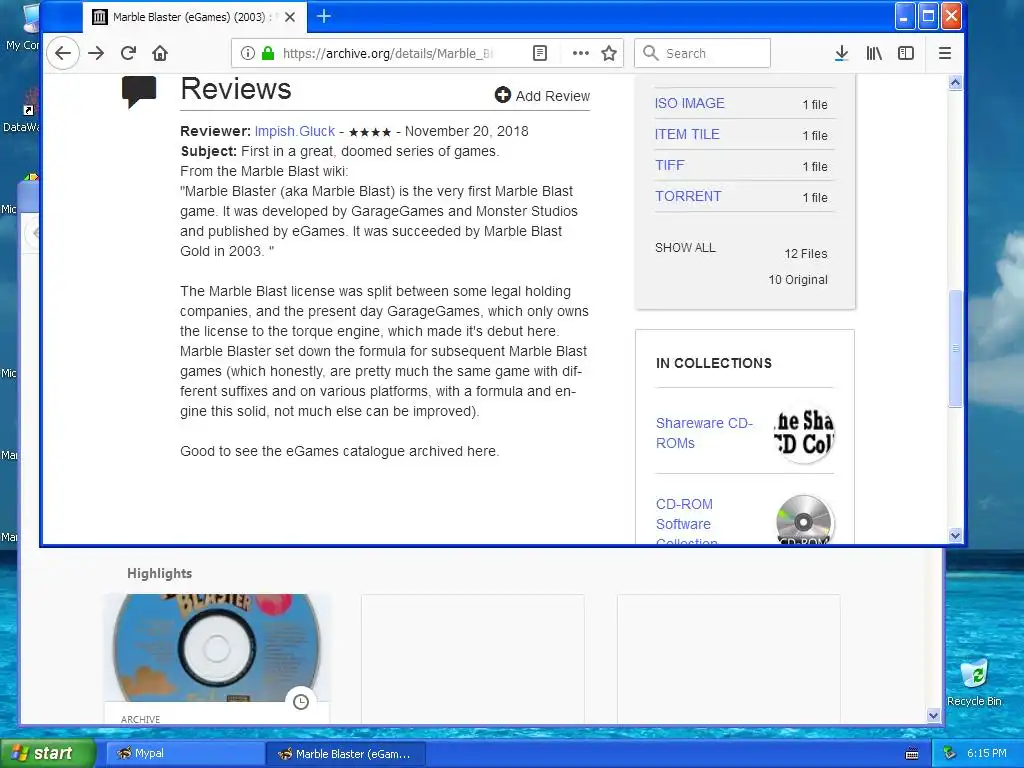
Task: Open the browser hamburger menu
Action: [944, 53]
